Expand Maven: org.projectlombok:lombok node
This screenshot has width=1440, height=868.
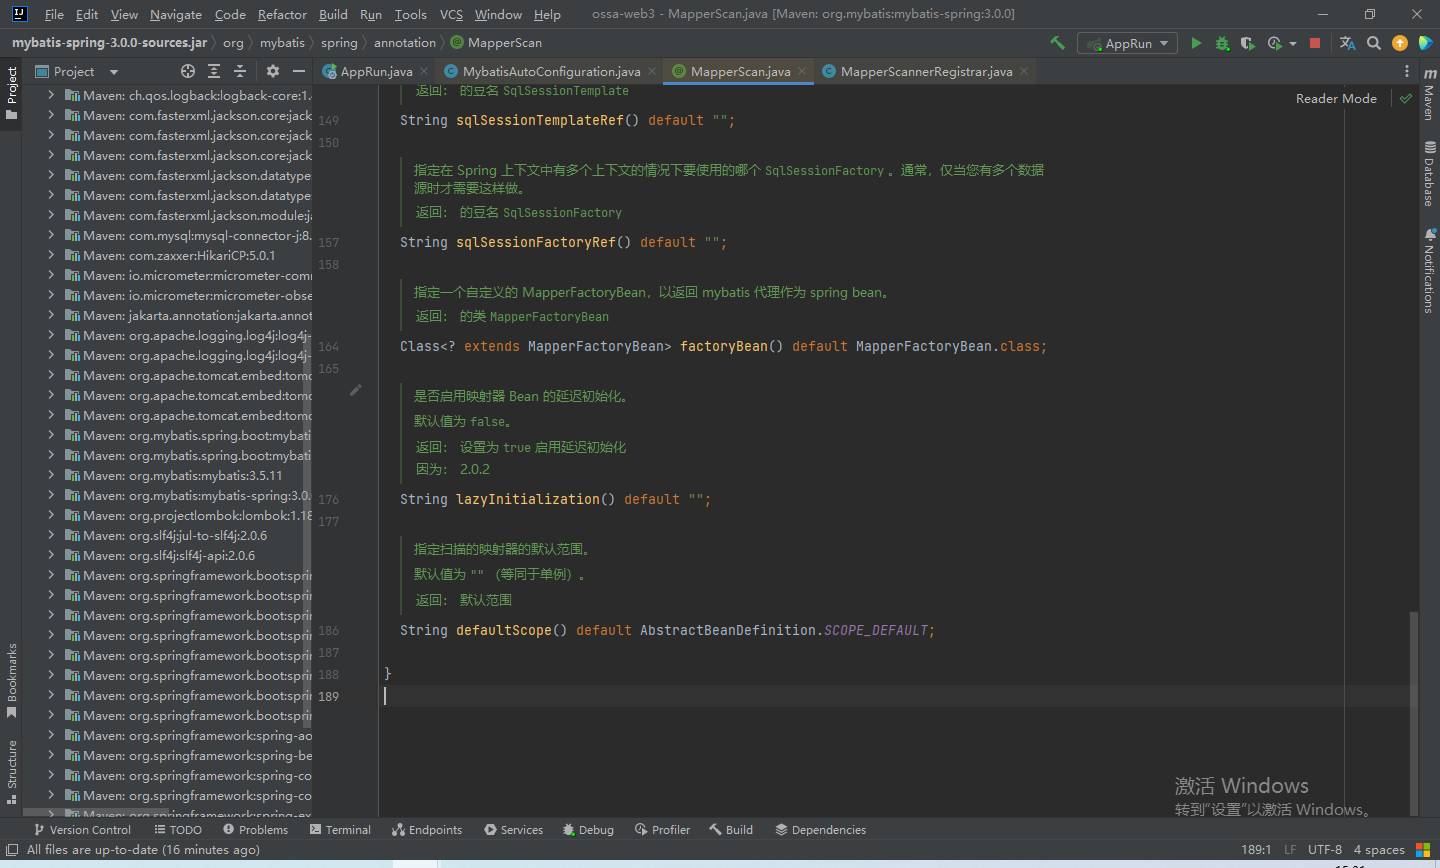click(x=51, y=515)
